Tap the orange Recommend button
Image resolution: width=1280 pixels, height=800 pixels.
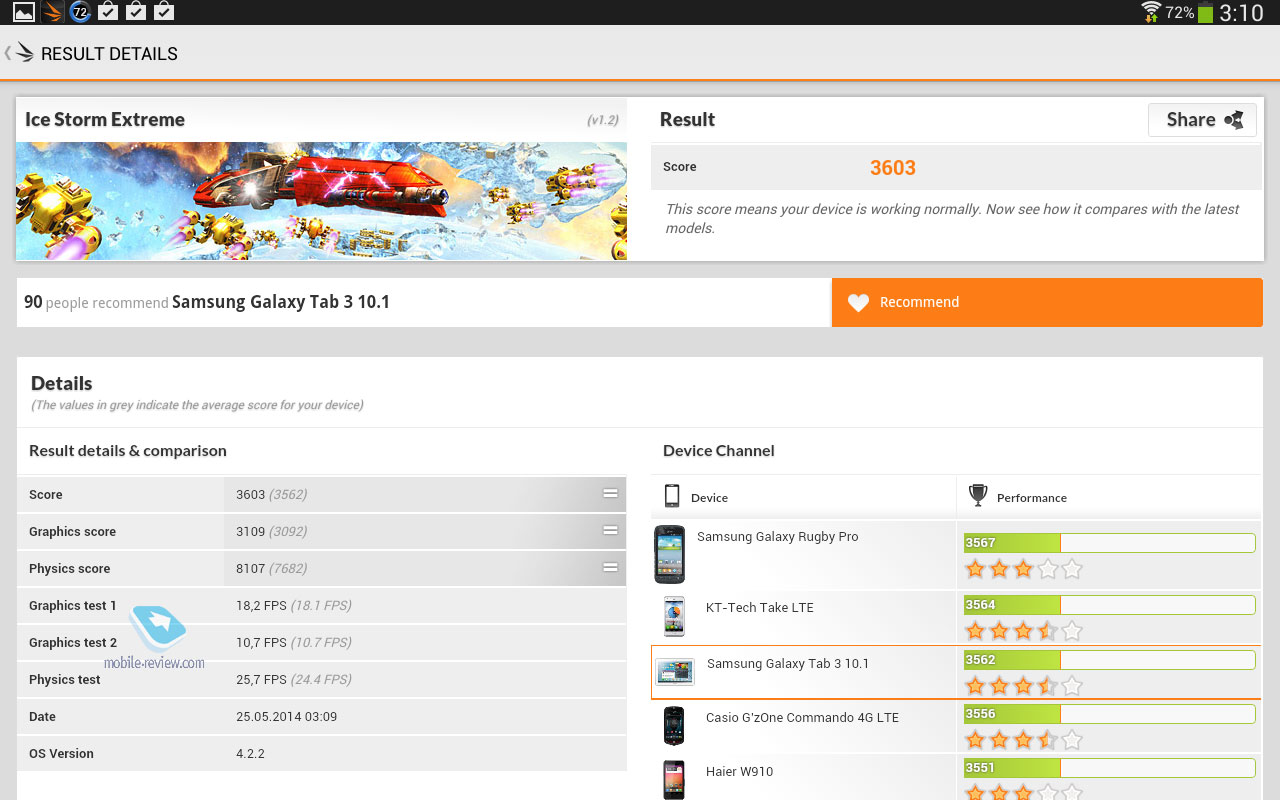1047,302
